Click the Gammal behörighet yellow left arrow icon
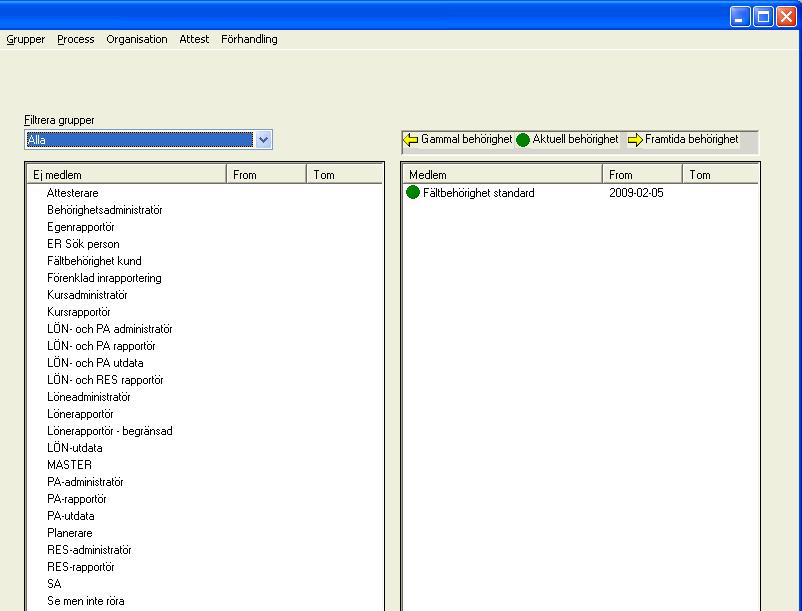Screen dimensions: 802x611 [x=411, y=139]
